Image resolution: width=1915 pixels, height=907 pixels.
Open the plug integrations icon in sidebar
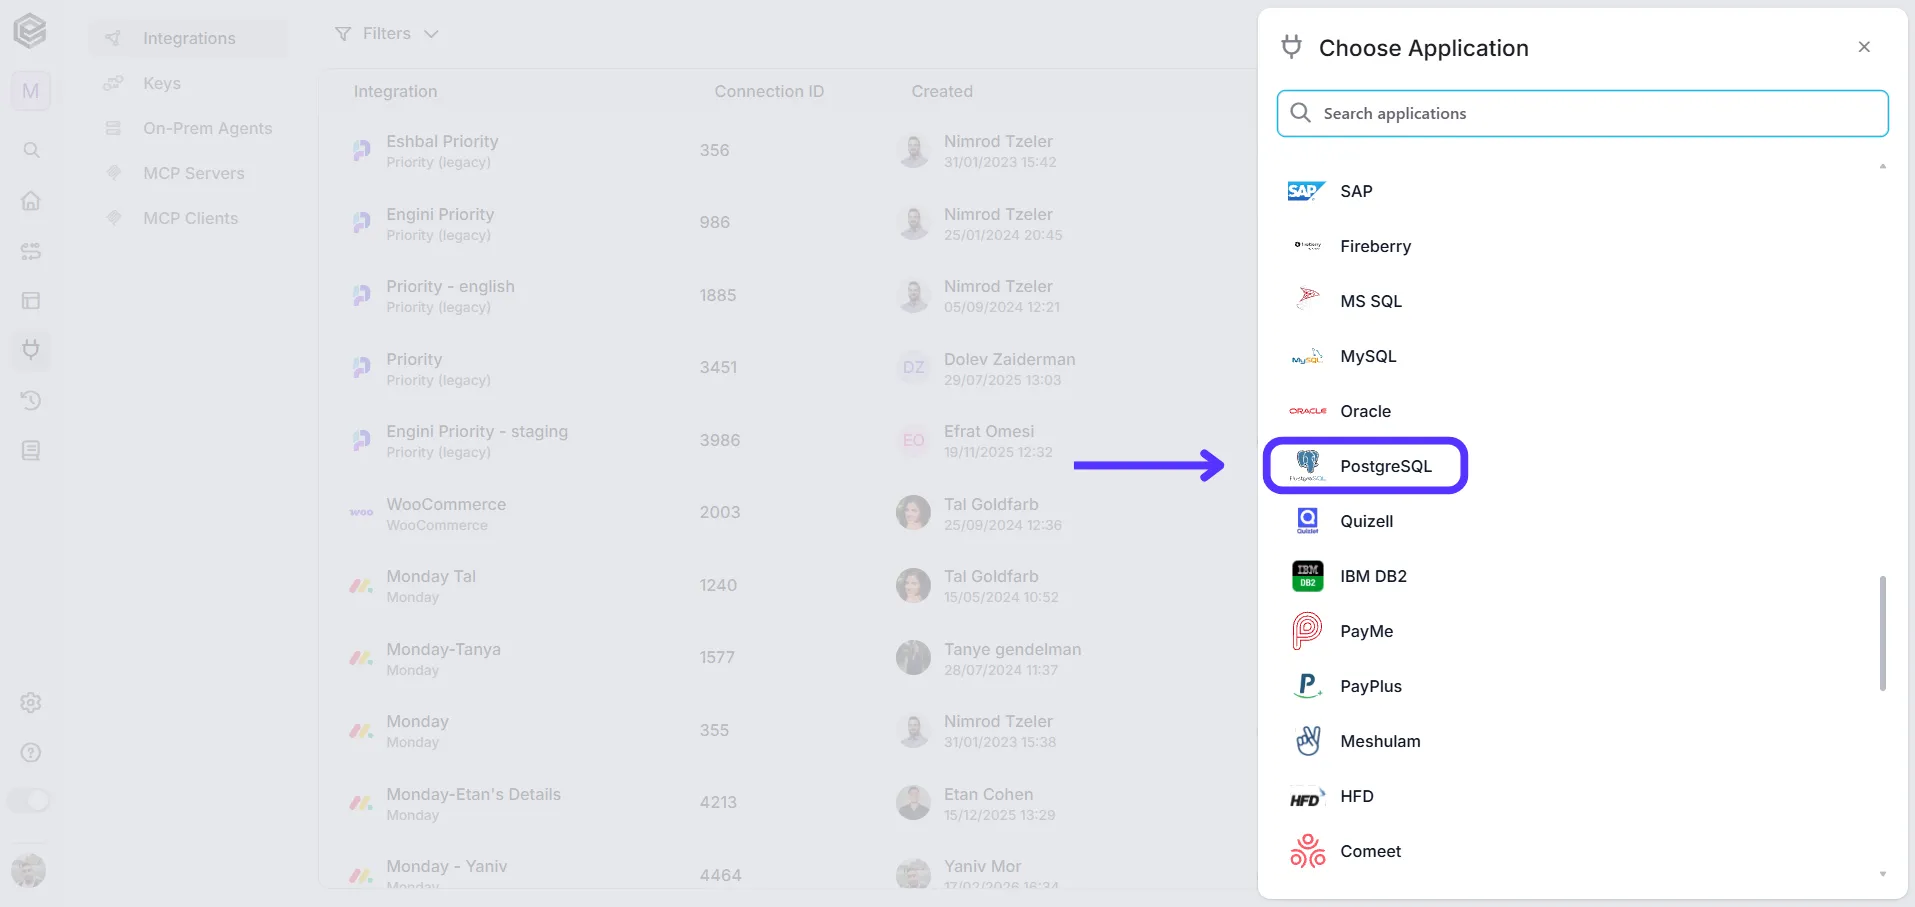tap(31, 350)
